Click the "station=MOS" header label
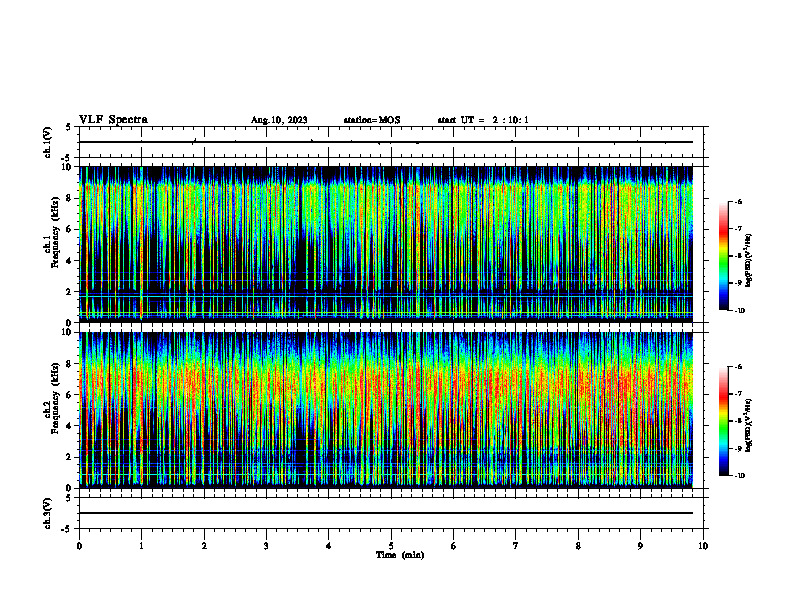Viewport: 792px width, 612px height. (372, 120)
